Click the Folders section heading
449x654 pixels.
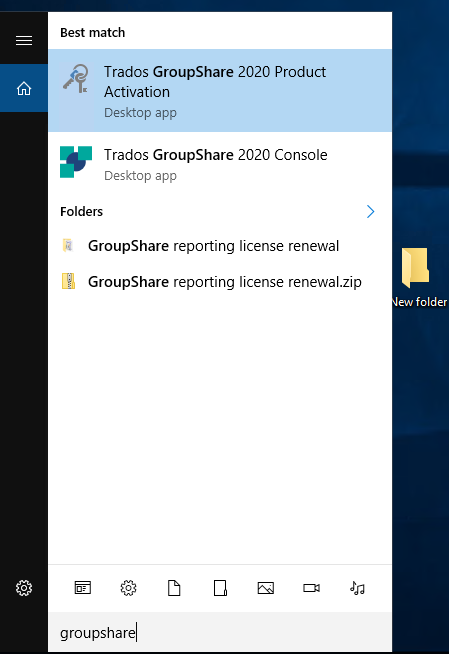(x=81, y=211)
